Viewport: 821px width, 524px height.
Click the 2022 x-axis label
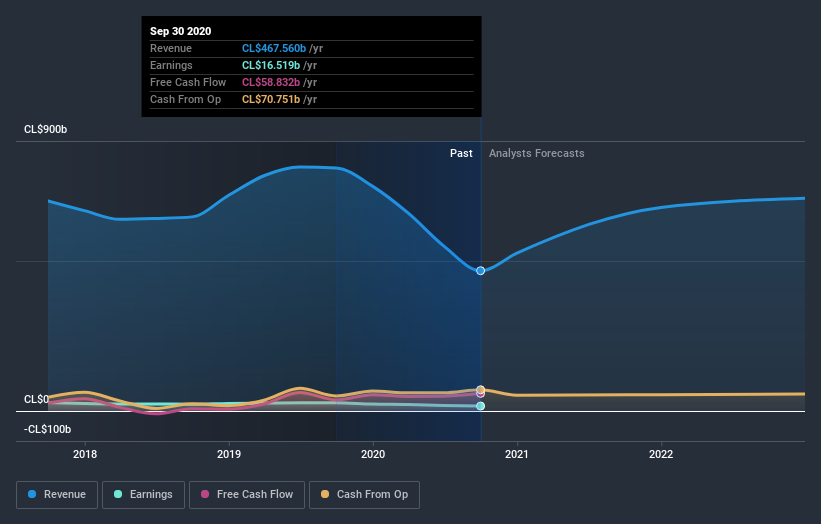[661, 454]
